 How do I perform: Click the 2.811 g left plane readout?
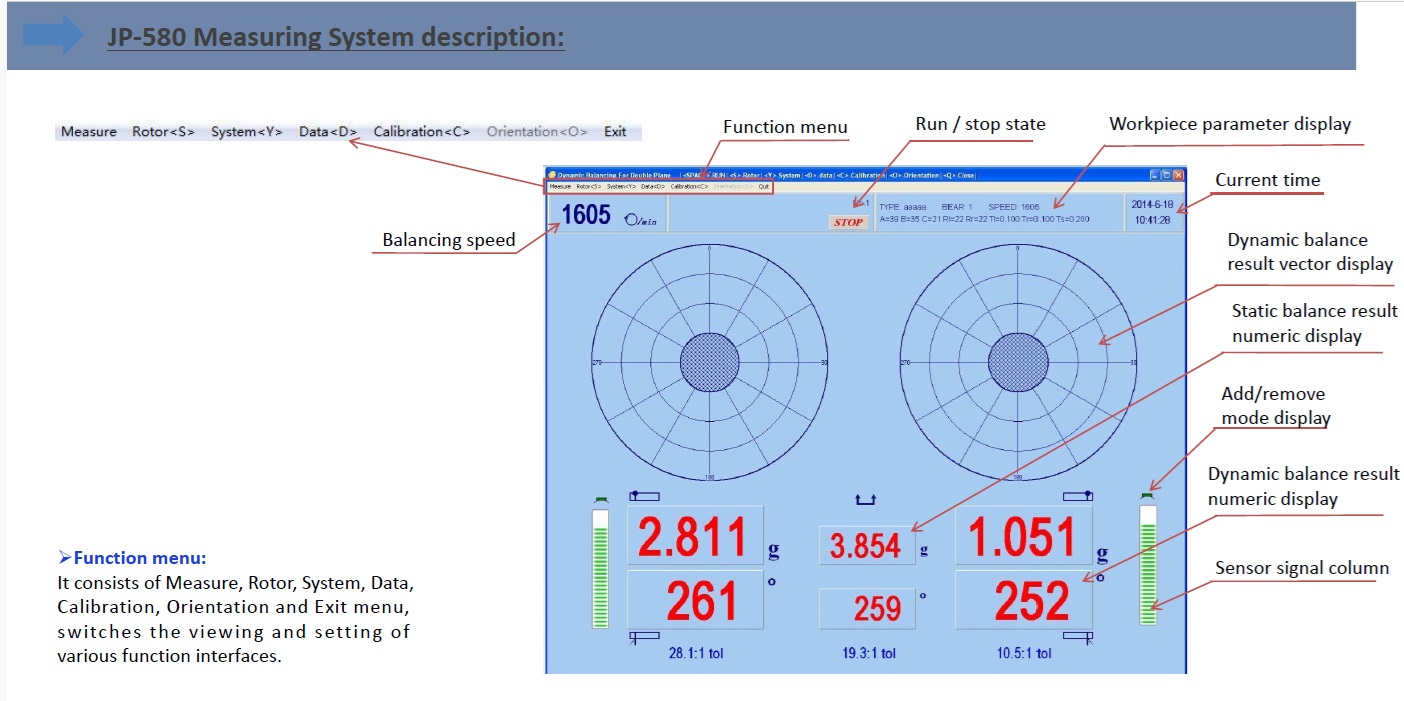(x=694, y=537)
